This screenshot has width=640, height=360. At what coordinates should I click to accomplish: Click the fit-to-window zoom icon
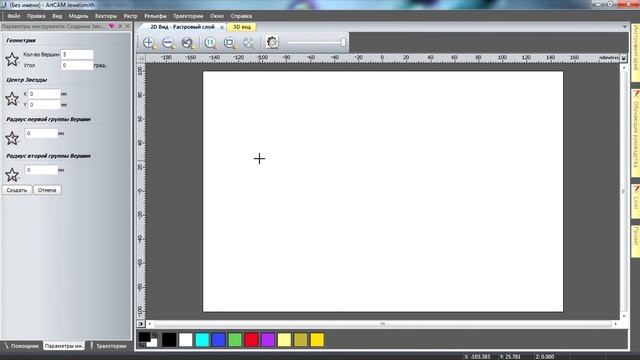(230, 42)
